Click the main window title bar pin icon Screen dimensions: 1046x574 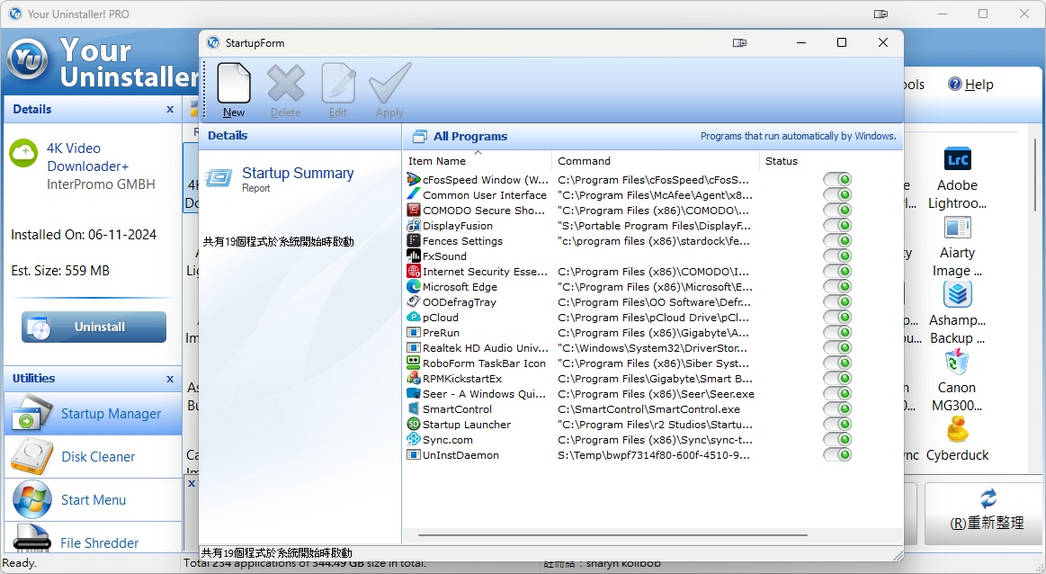click(881, 14)
